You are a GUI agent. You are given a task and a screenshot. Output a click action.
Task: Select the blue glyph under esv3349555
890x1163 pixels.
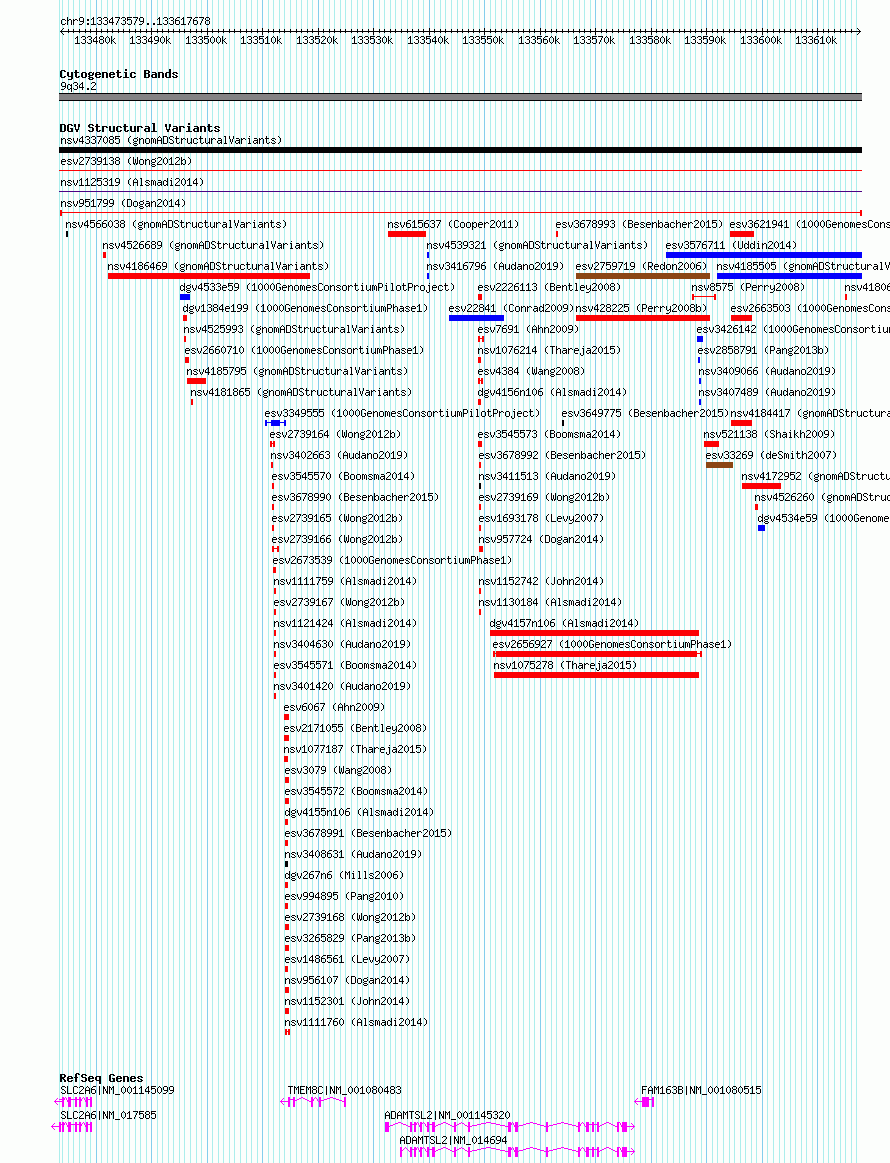click(275, 423)
